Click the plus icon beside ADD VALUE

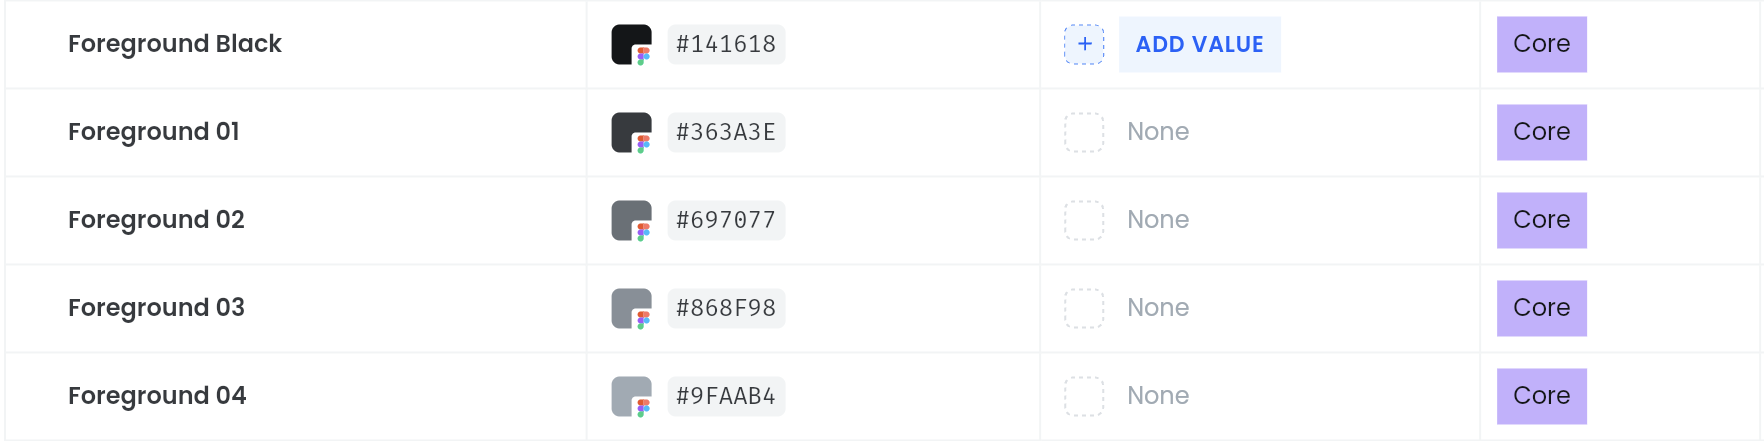click(x=1084, y=44)
